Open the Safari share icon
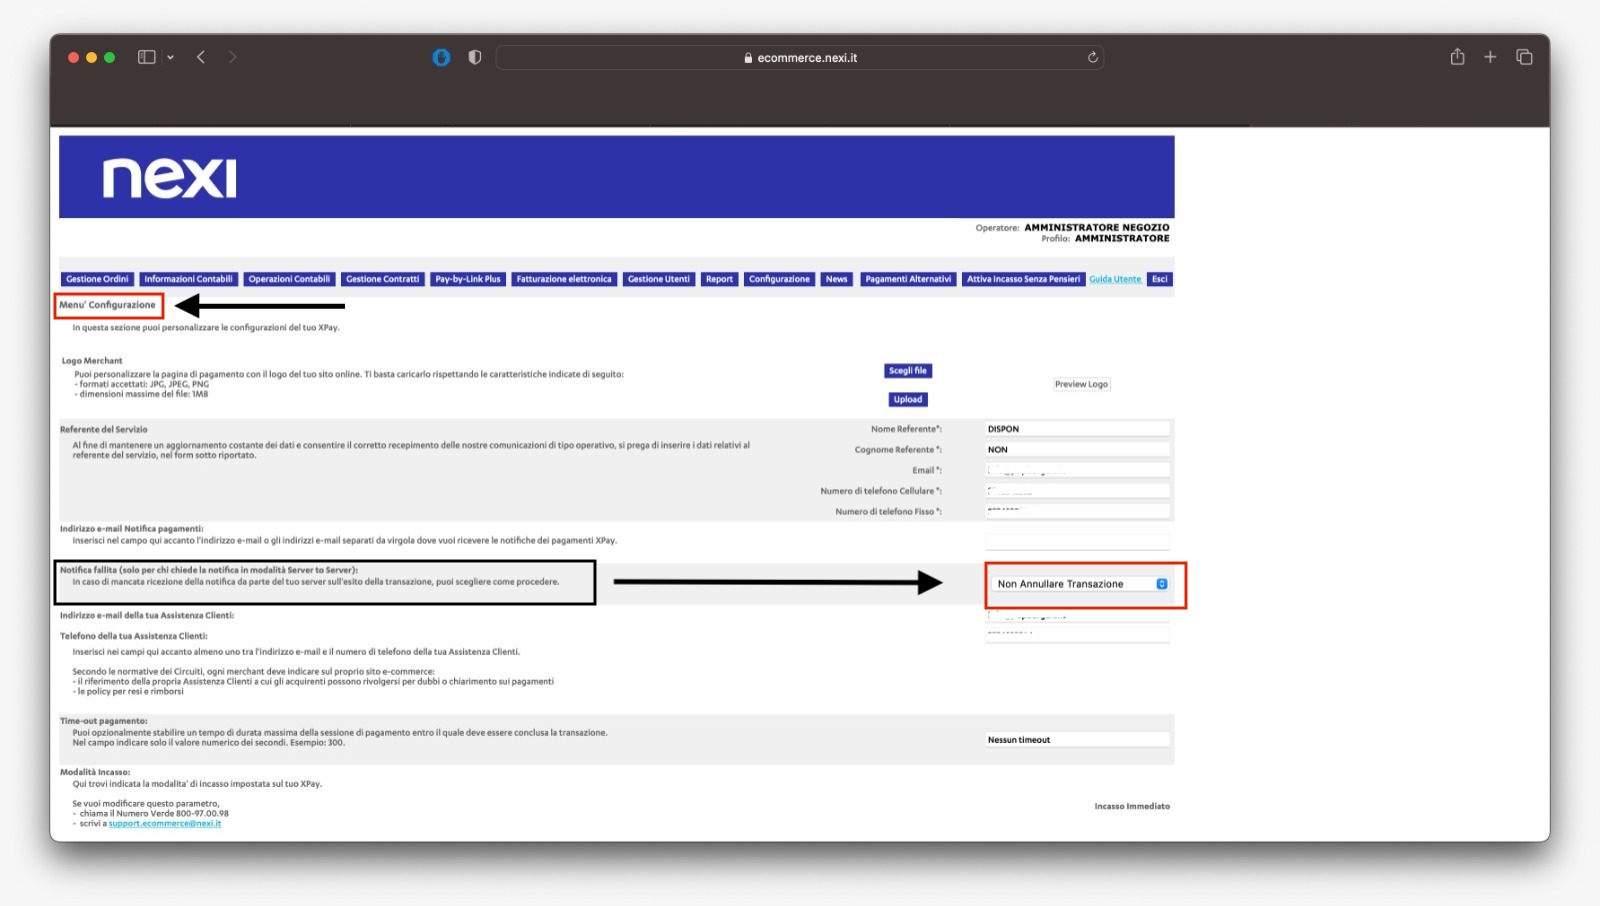Screen dimensions: 1600x906 (x=1458, y=56)
